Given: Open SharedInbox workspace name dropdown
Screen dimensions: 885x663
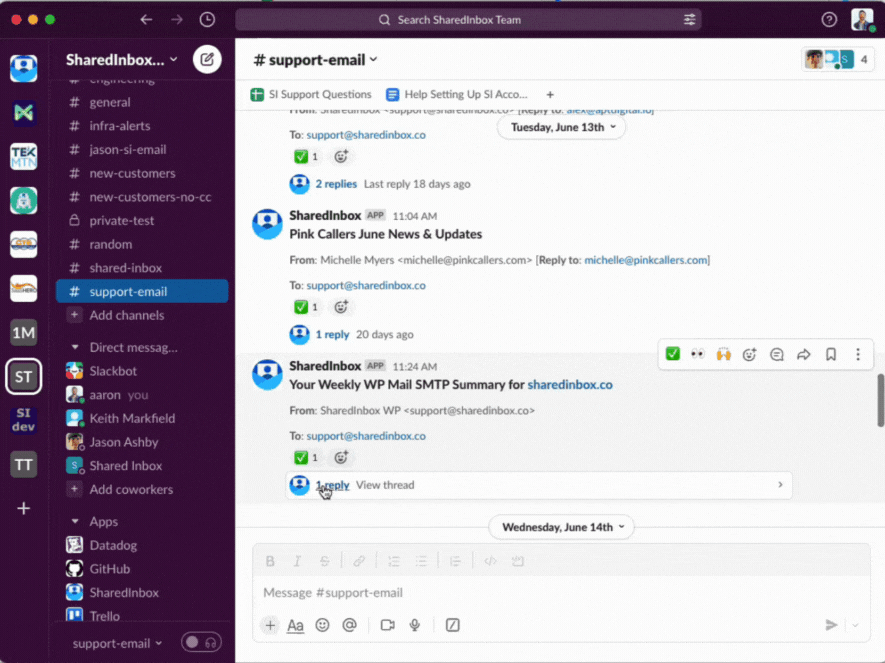Looking at the screenshot, I should pos(121,59).
